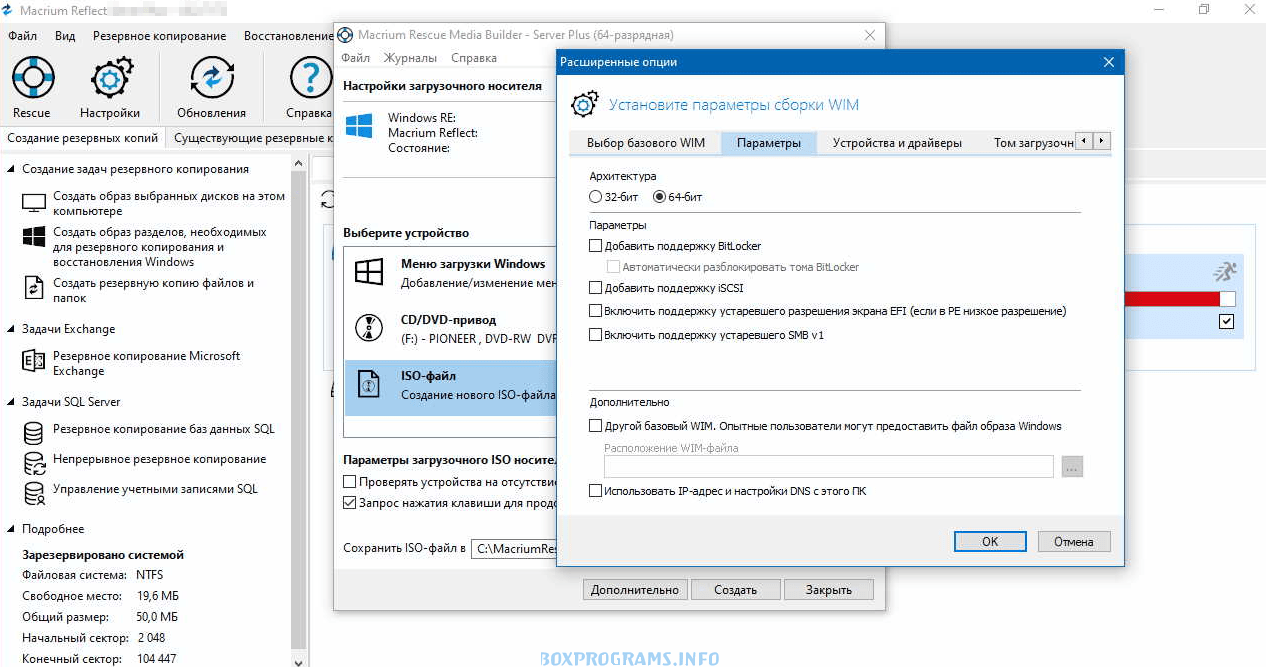1266x667 pixels.
Task: Click monitor icon for imaging selected disks
Action: [x=34, y=204]
